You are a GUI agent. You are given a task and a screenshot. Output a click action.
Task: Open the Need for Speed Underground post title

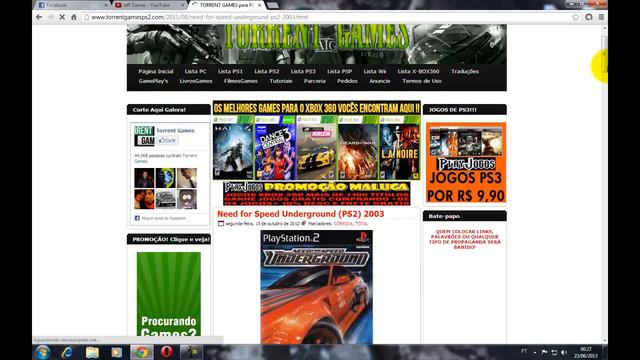pos(300,214)
